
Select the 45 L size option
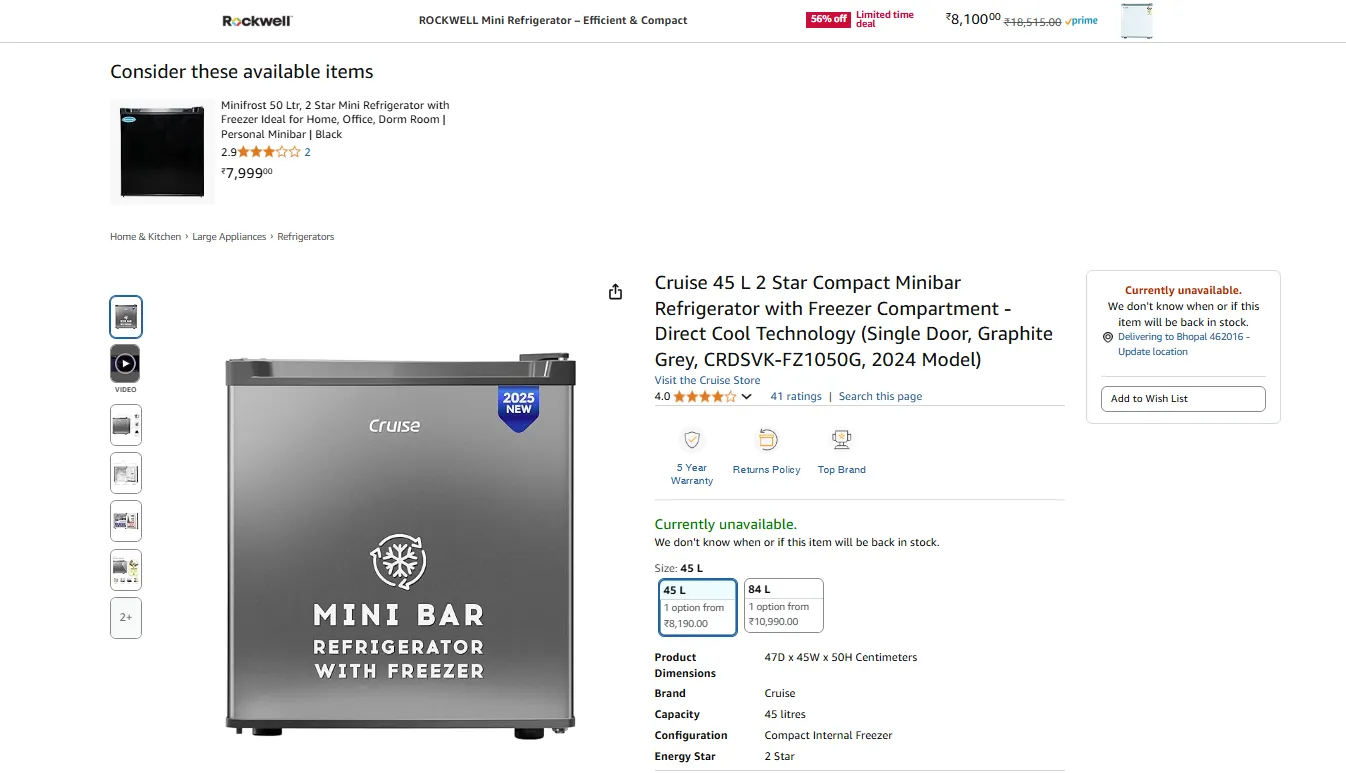(698, 607)
